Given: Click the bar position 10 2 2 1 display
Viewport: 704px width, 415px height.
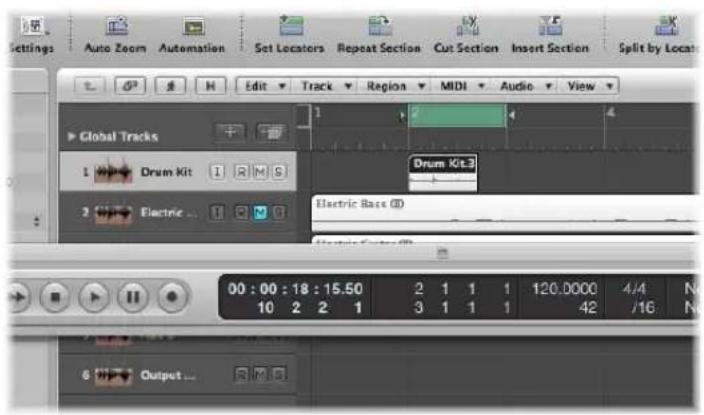Looking at the screenshot, I should (x=309, y=308).
